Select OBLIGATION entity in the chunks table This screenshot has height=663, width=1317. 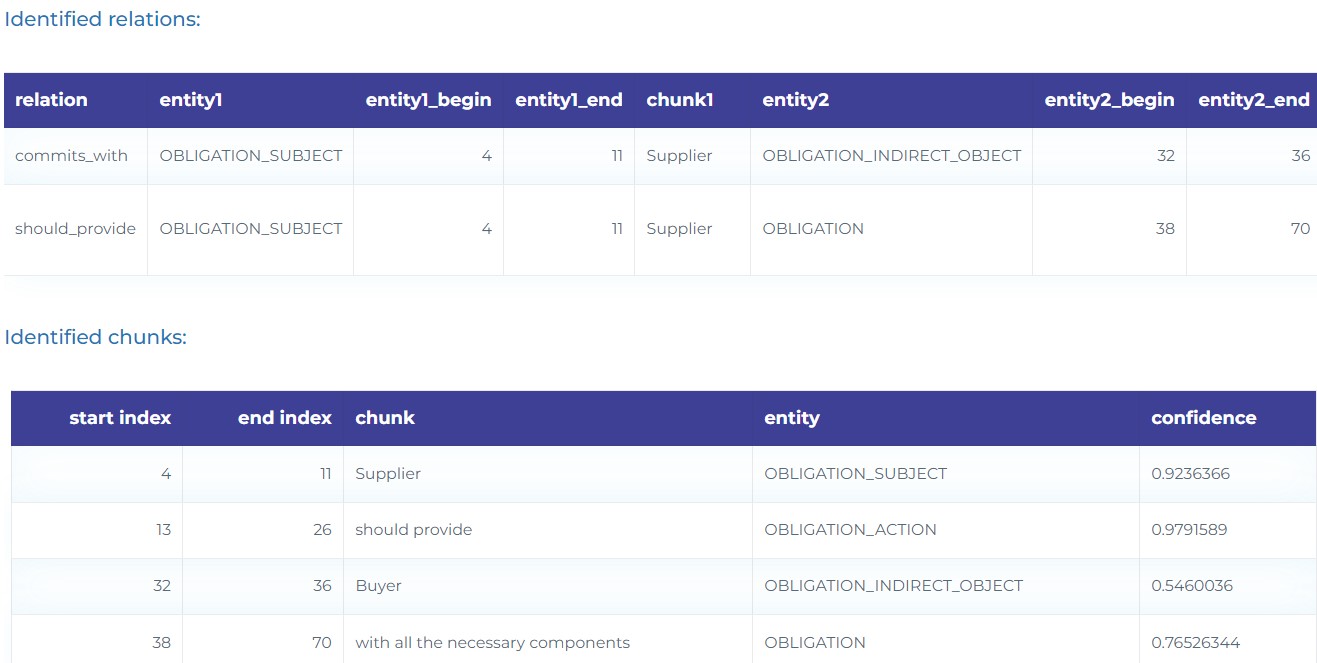[815, 643]
